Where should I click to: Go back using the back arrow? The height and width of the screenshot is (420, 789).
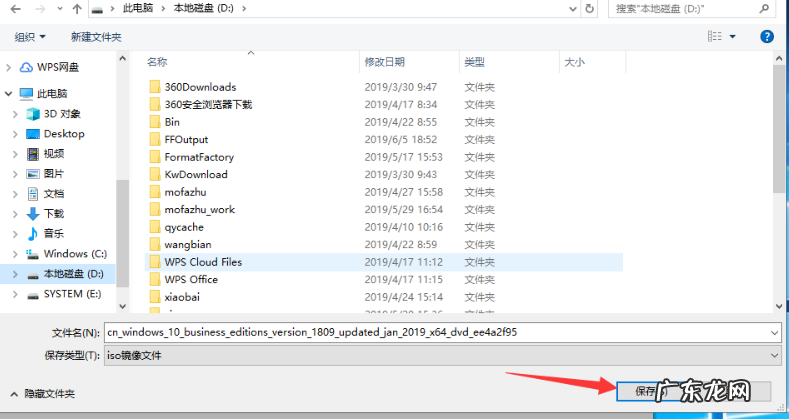(16, 9)
